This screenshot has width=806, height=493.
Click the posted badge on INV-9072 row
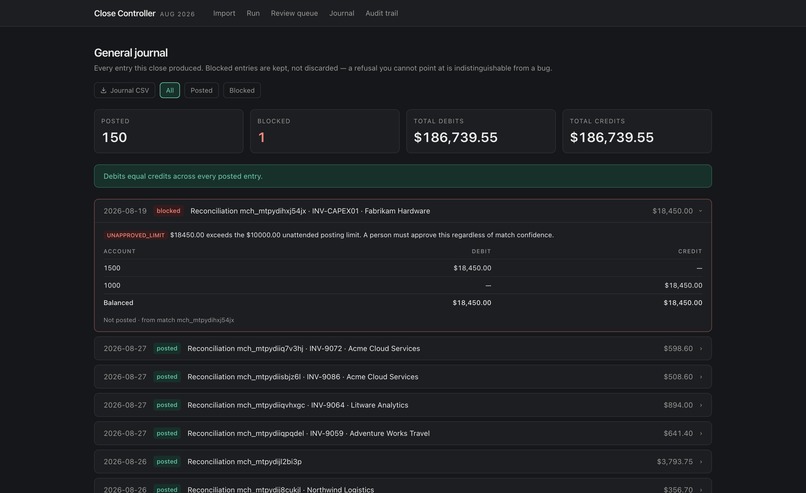[167, 349]
